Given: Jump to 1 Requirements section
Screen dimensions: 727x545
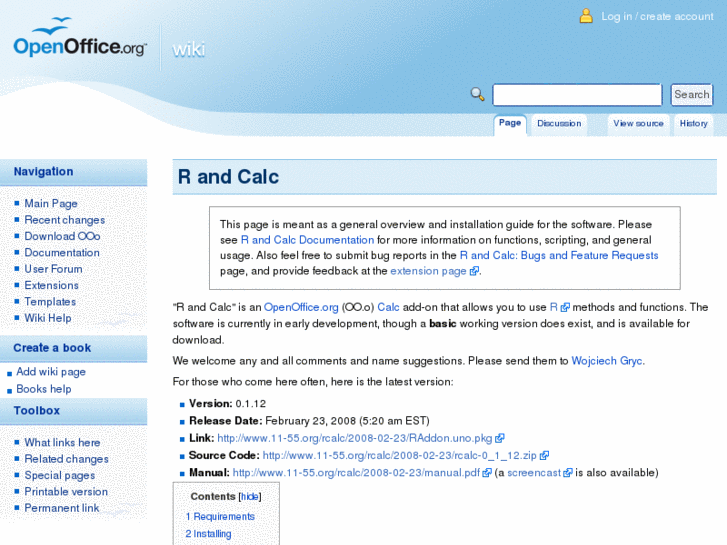Looking at the screenshot, I should tap(220, 516).
